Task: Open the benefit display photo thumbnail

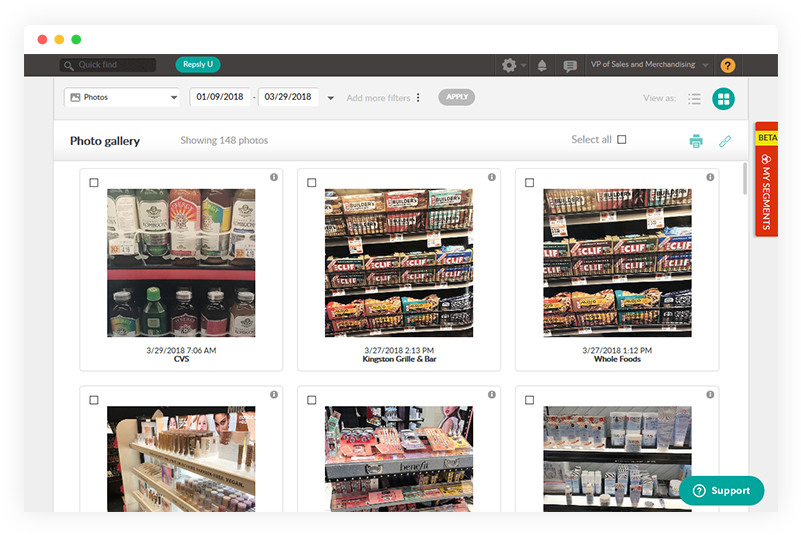Action: [399, 459]
